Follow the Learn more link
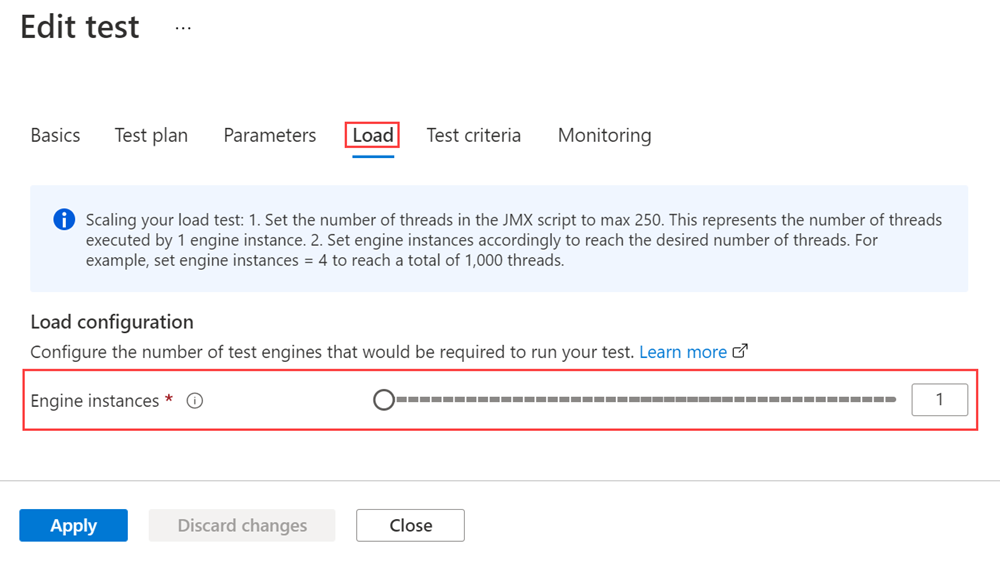Viewport: 1000px width, 561px height. [682, 352]
